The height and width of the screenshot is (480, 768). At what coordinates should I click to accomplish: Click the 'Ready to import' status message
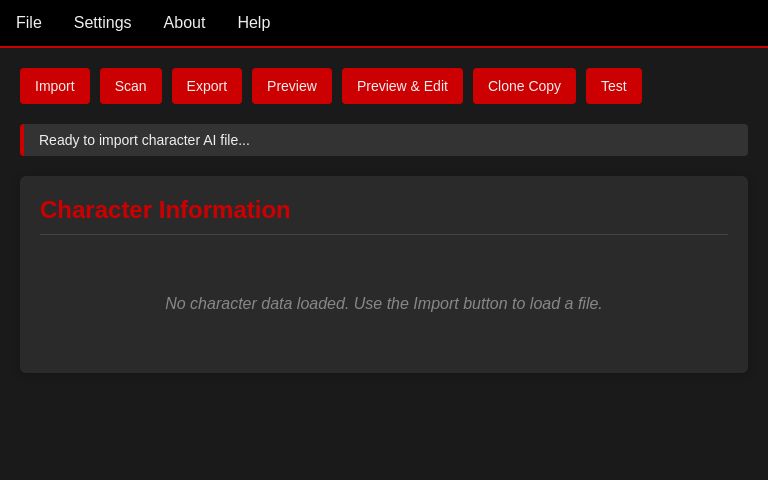tap(144, 140)
